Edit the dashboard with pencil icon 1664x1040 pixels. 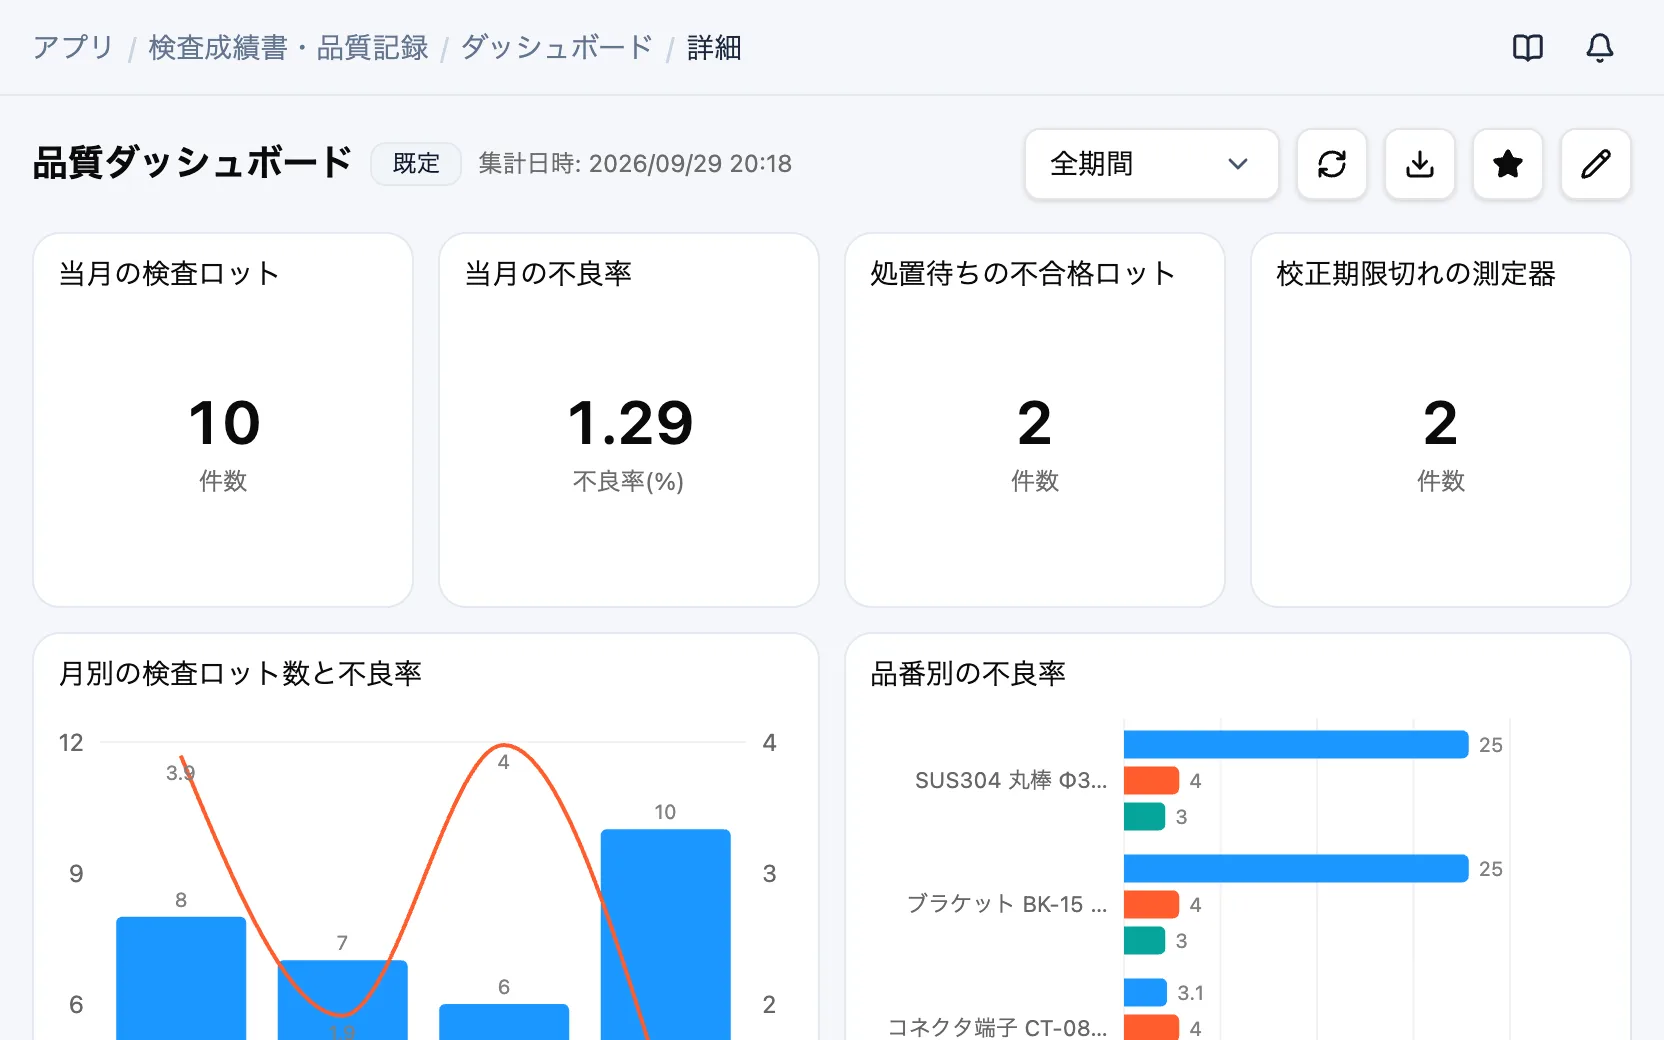[x=1596, y=164]
